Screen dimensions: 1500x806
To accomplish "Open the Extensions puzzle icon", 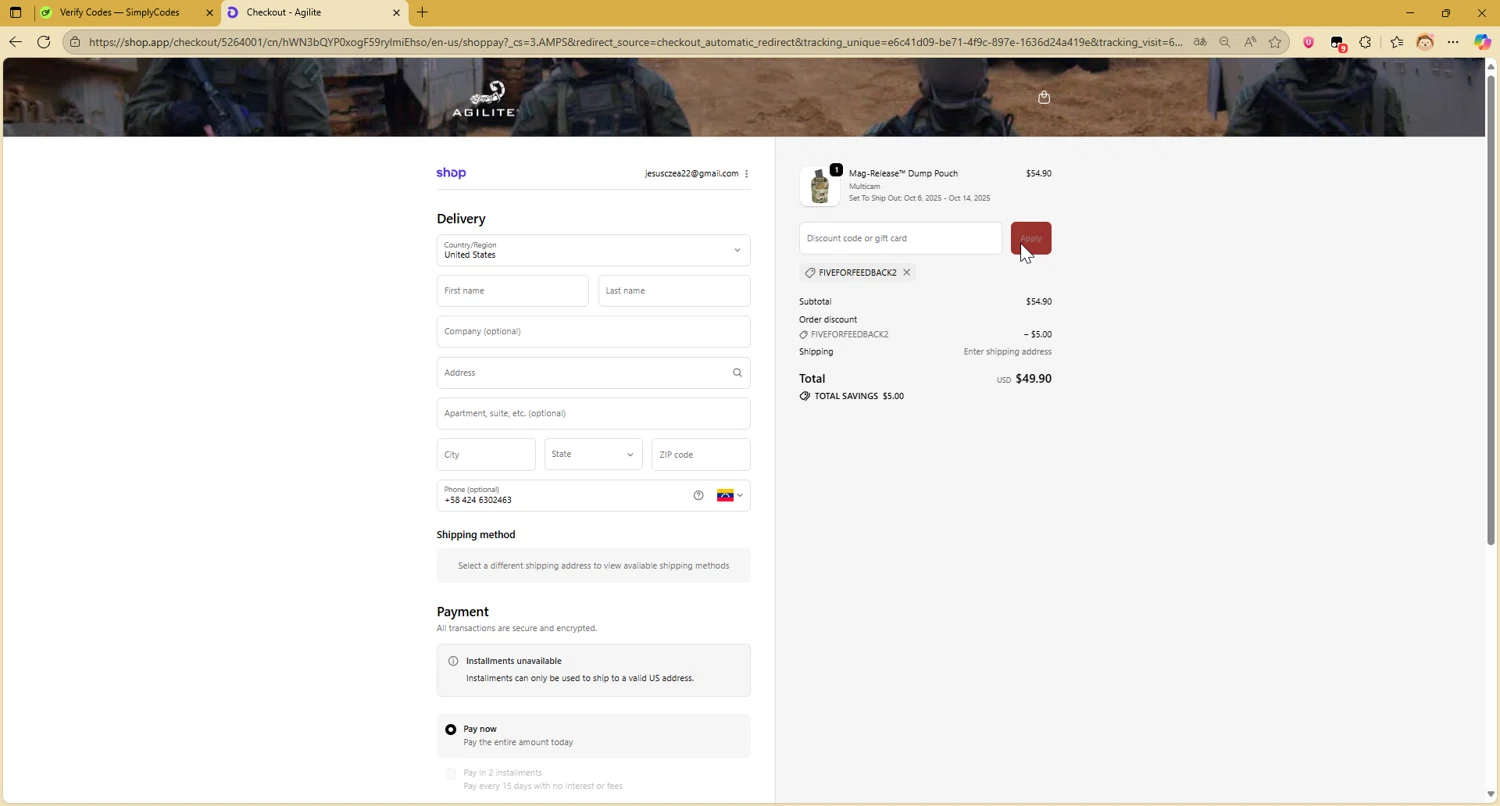I will click(1365, 42).
